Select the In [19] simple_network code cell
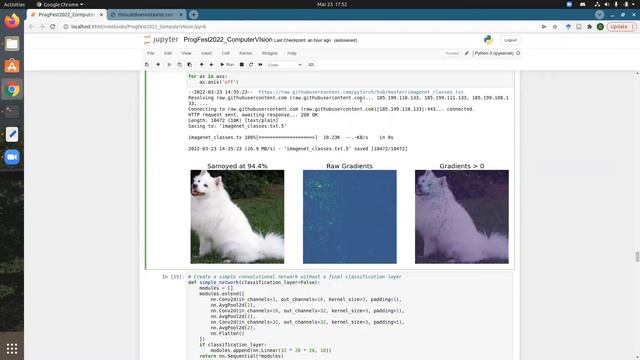The image size is (640, 360). (x=349, y=316)
